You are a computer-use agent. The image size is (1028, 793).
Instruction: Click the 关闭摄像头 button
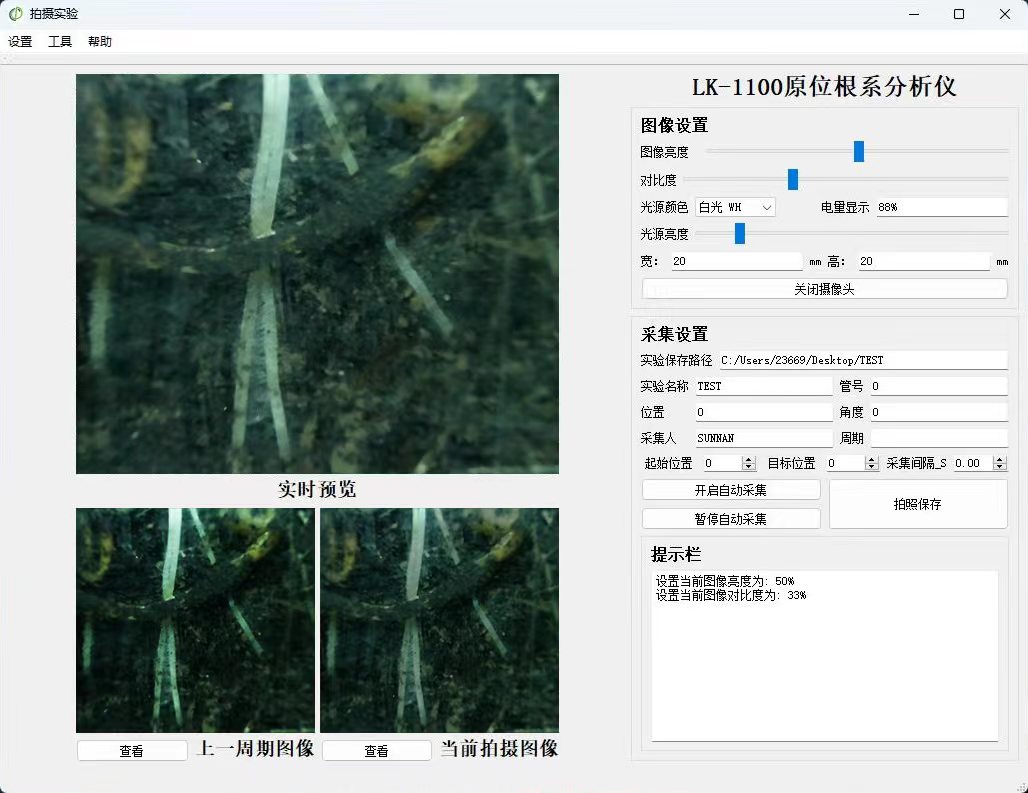pyautogui.click(x=824, y=289)
